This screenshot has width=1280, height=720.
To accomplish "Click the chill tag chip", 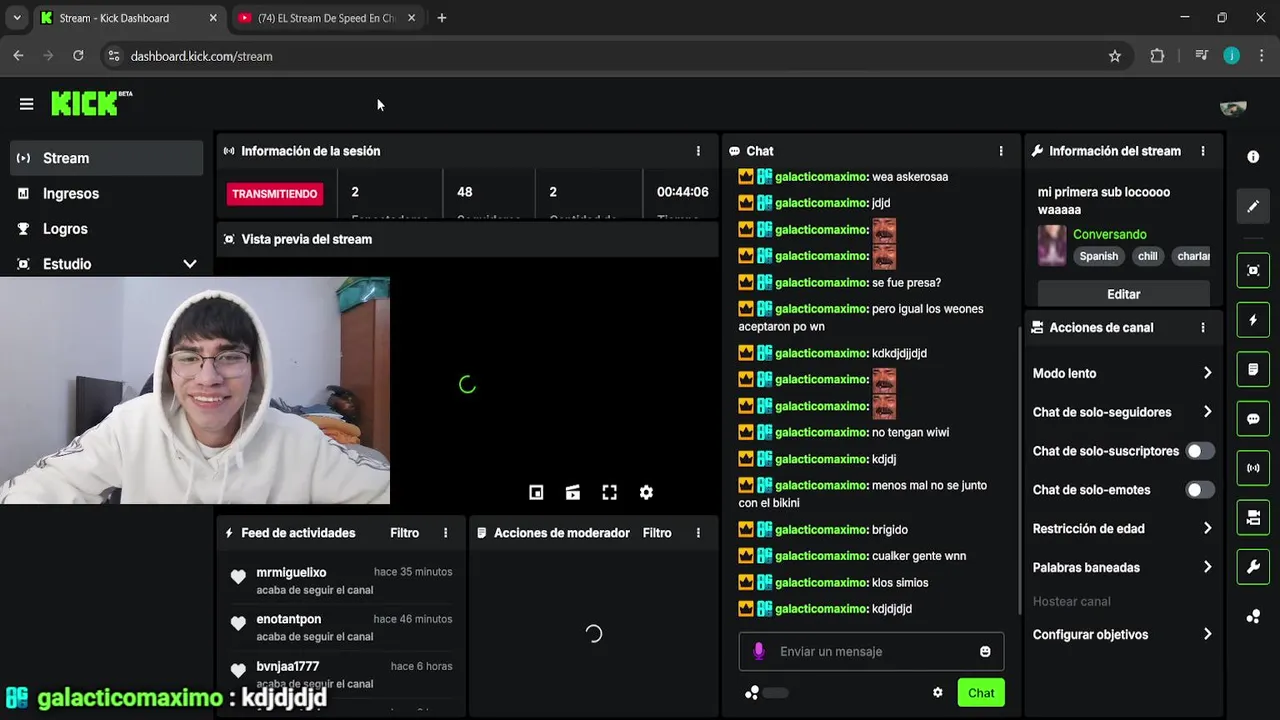I will click(x=1148, y=256).
